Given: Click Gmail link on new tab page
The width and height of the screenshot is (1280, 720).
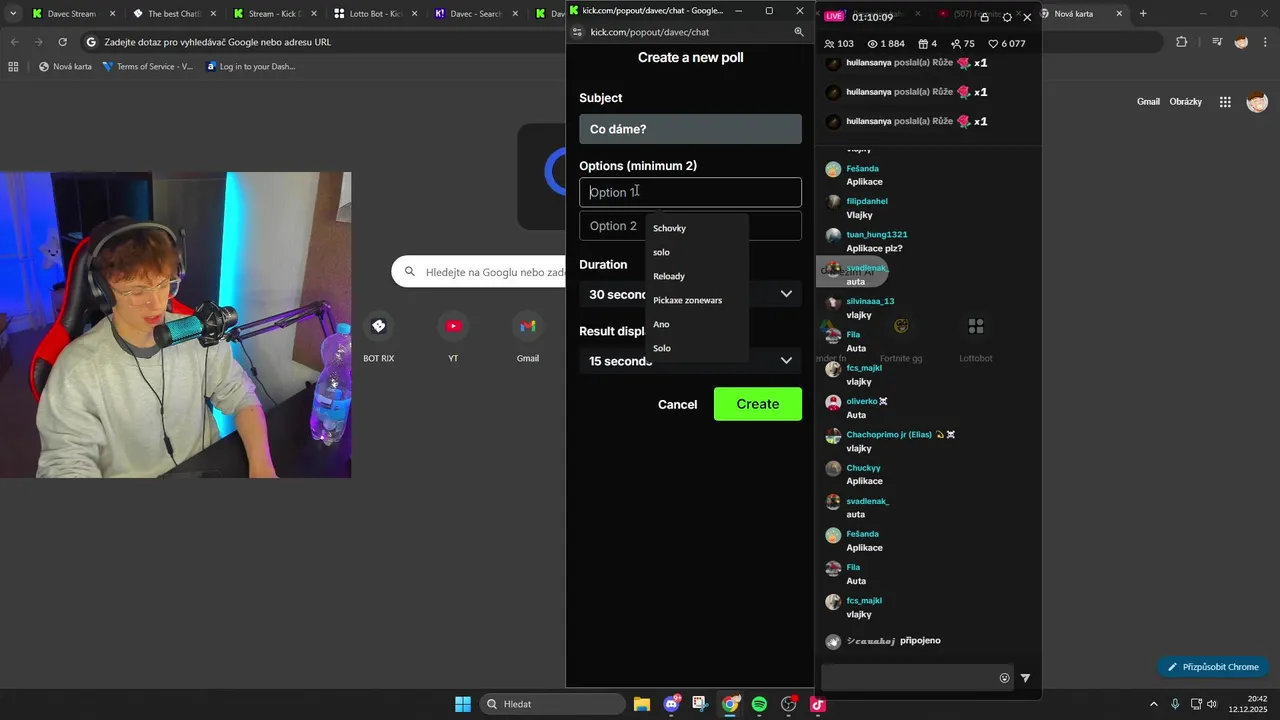Looking at the screenshot, I should 1148,102.
